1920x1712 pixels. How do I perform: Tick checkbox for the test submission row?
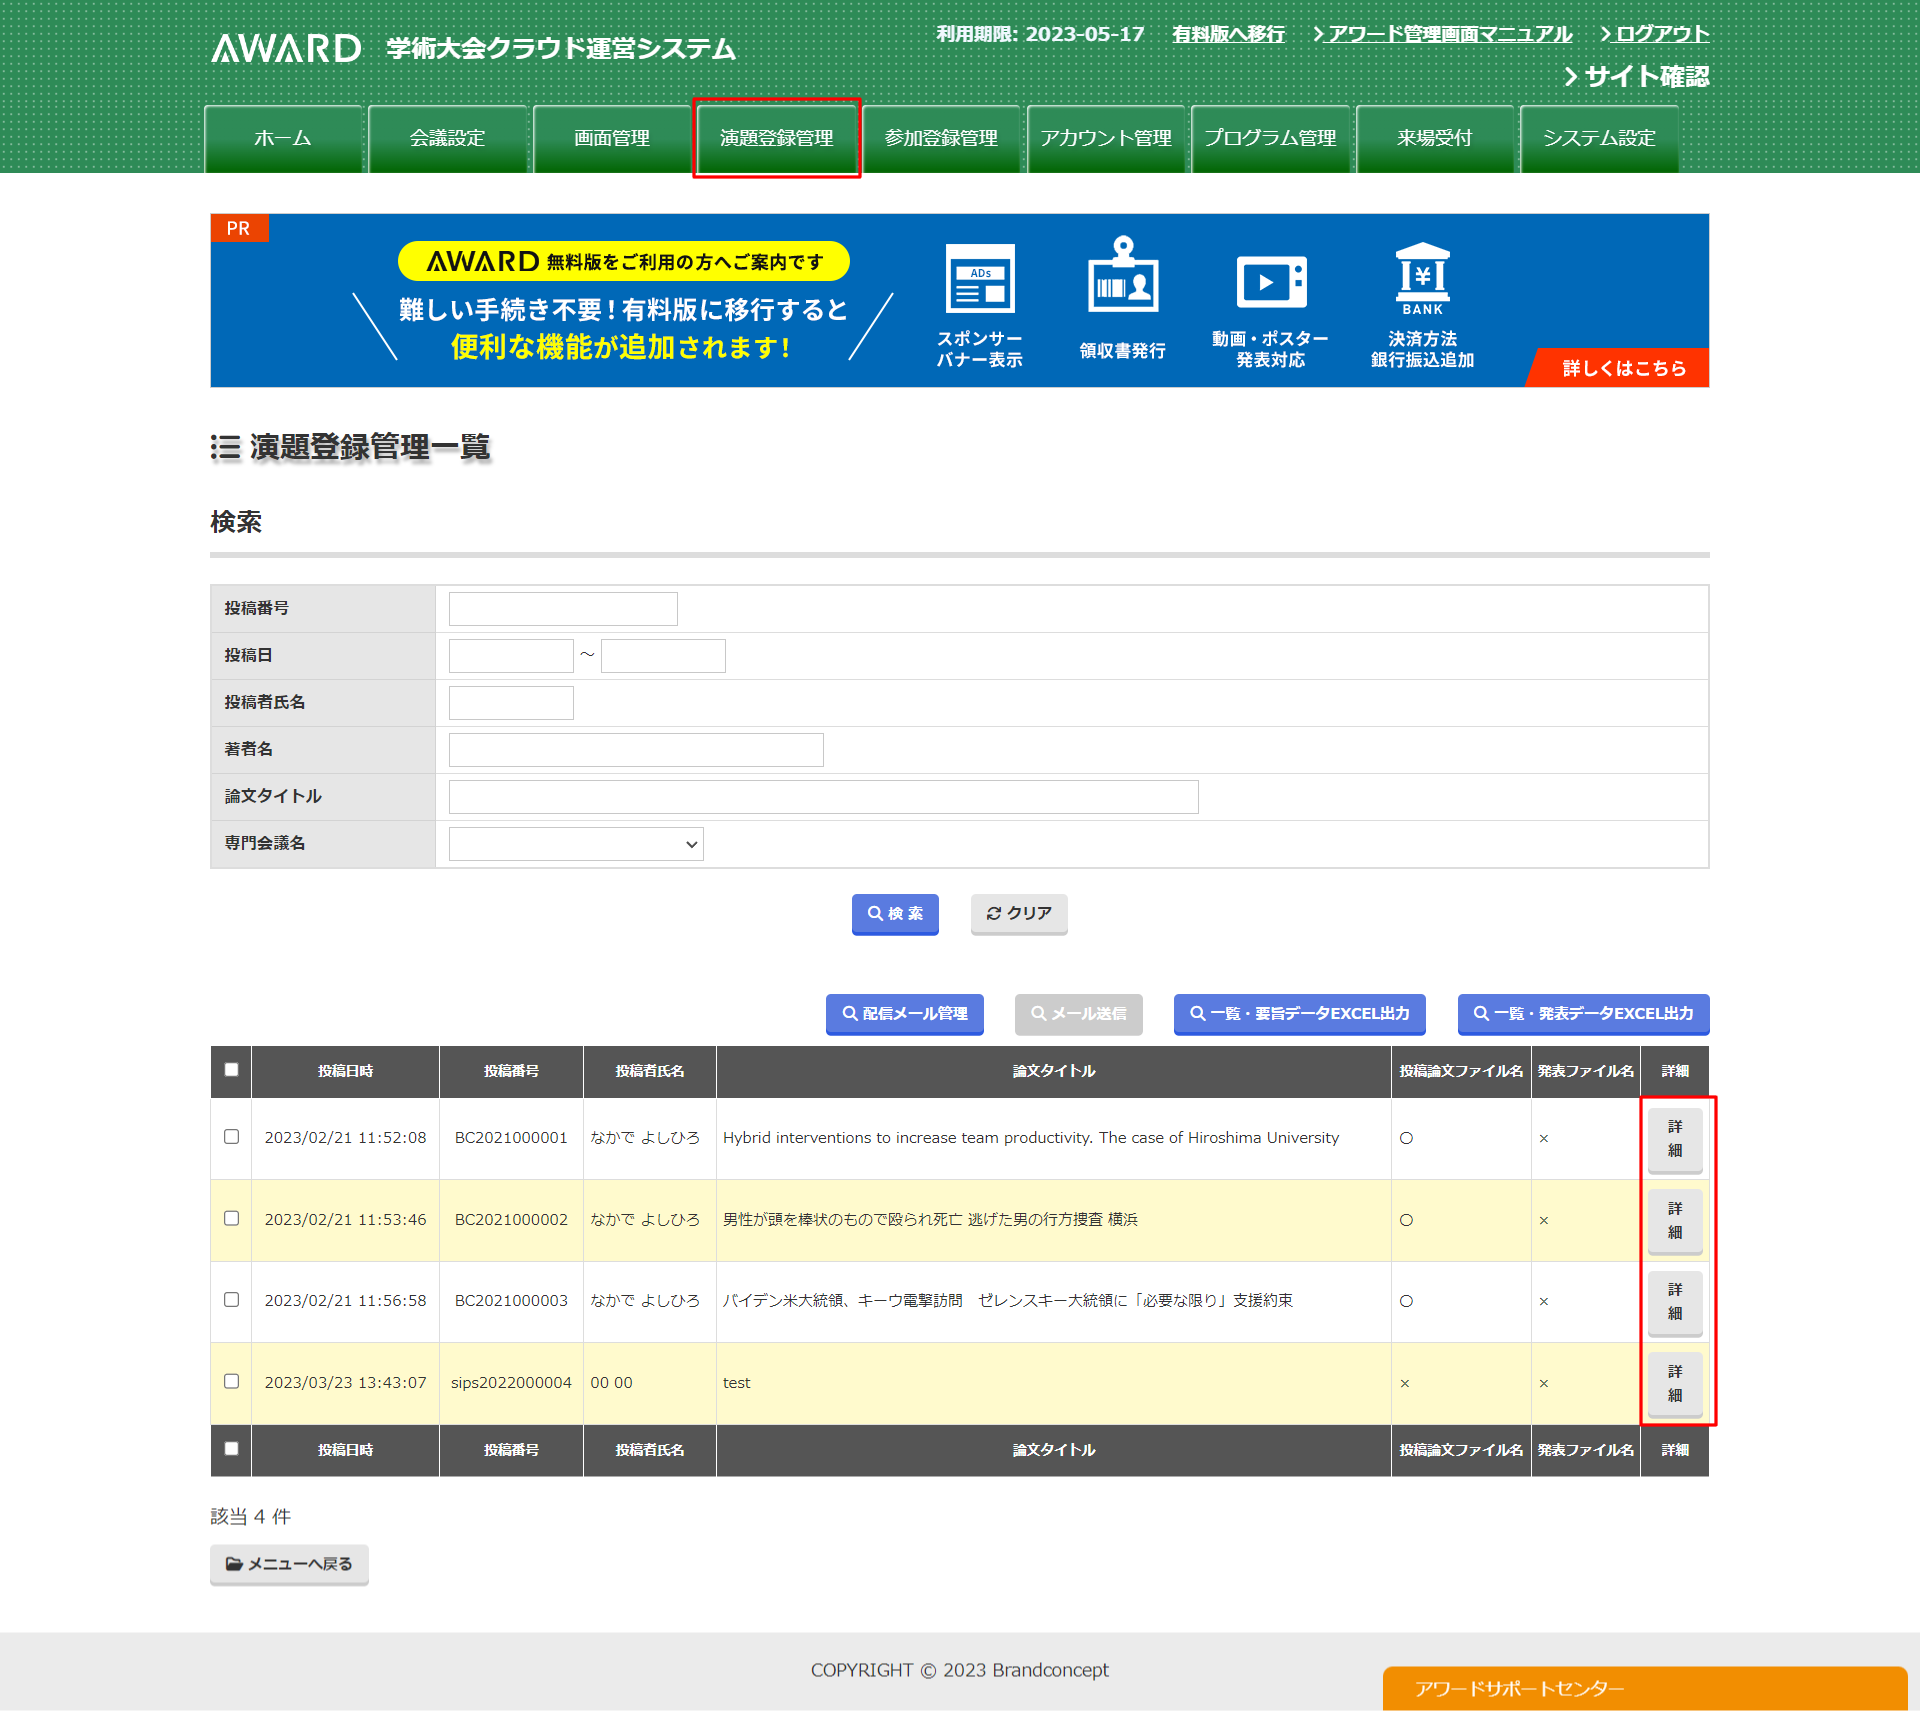[x=231, y=1381]
